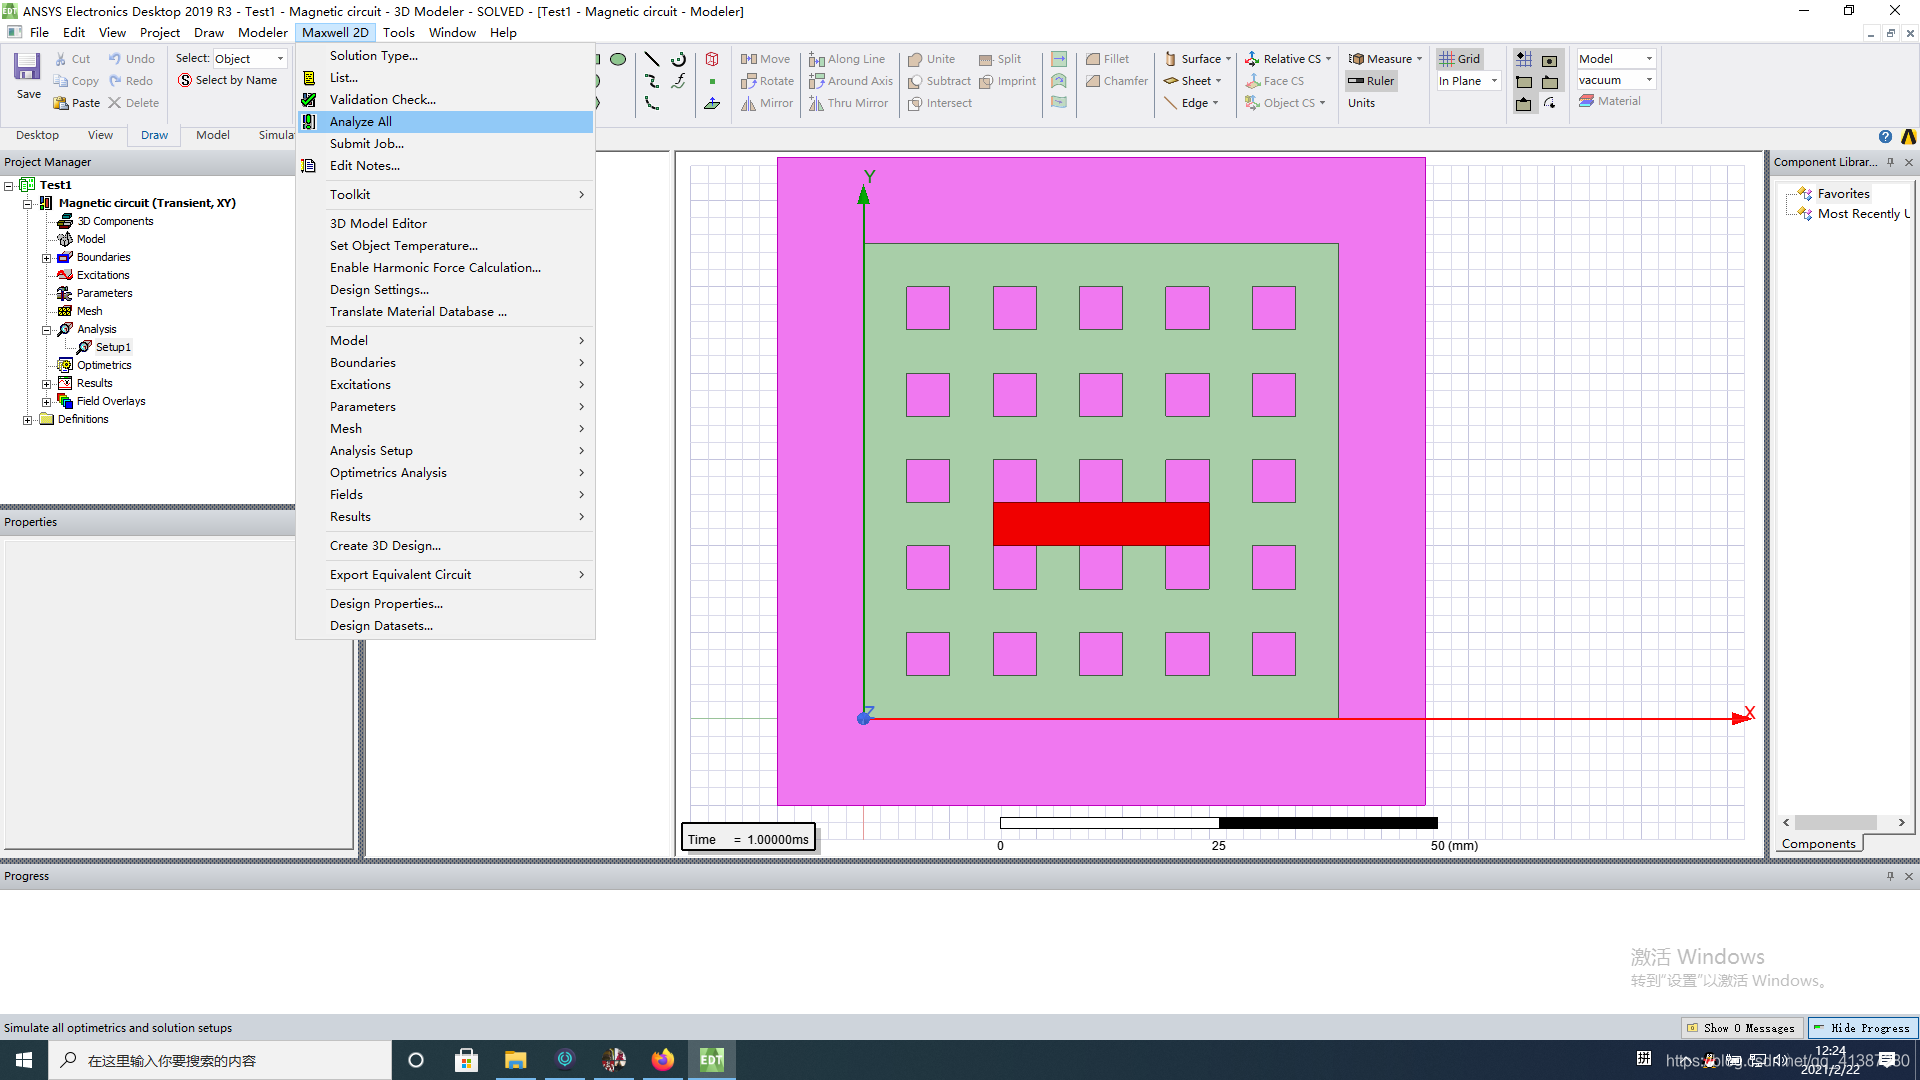Click the Units button
The width and height of the screenshot is (1920, 1080).
[1361, 103]
